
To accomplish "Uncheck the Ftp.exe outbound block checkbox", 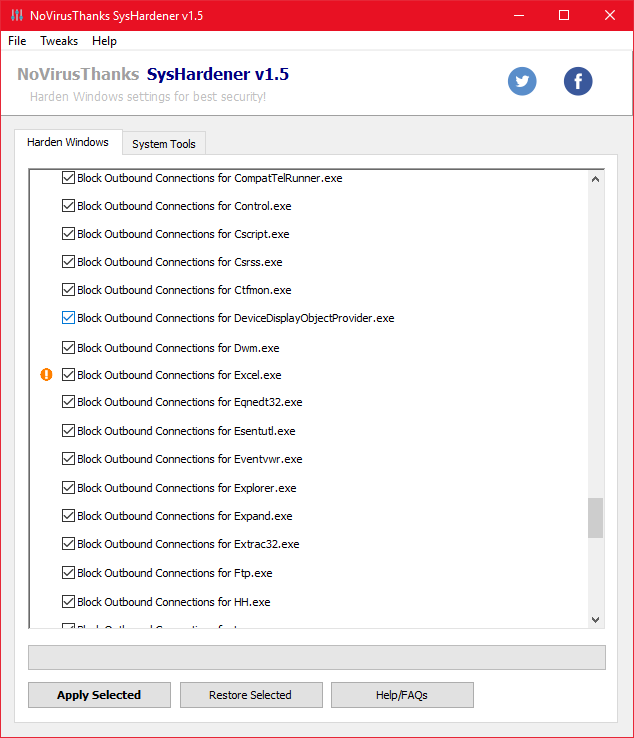I will click(x=68, y=573).
